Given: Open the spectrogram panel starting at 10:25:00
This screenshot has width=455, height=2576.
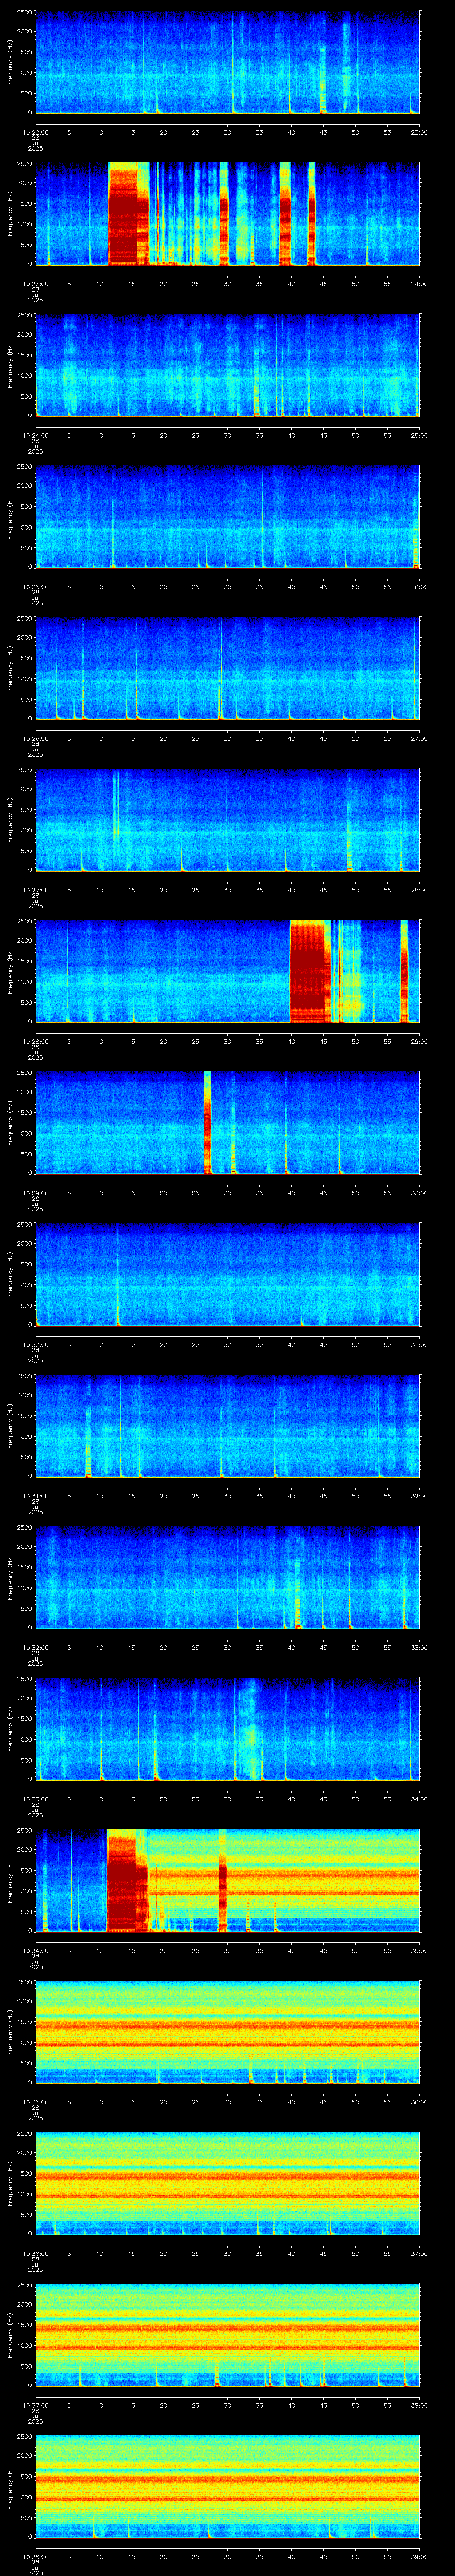Looking at the screenshot, I should click(x=228, y=517).
